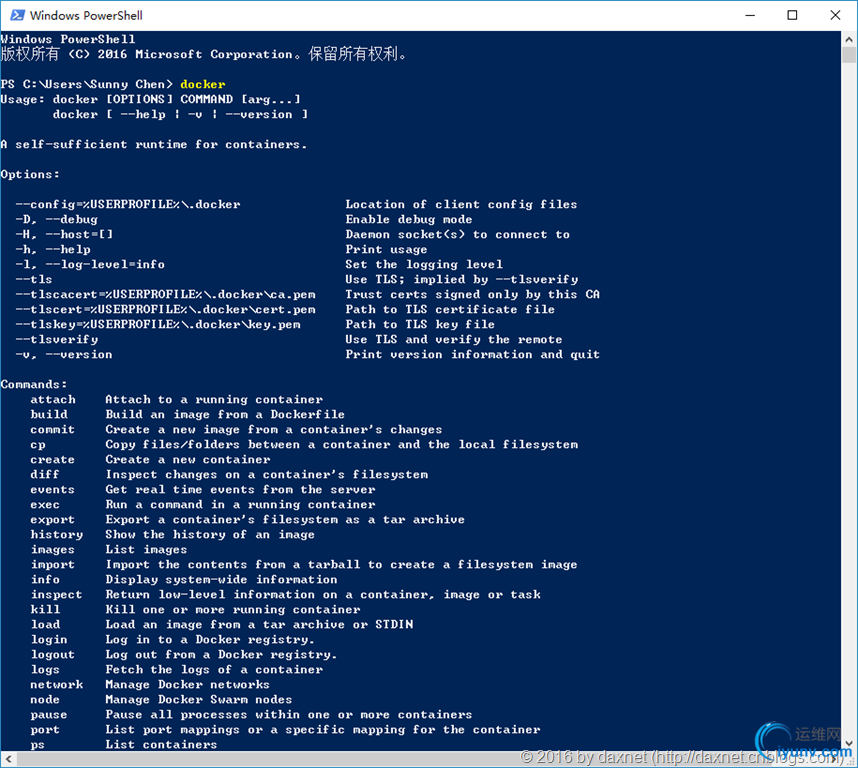Click the 'port' command name

45,730
